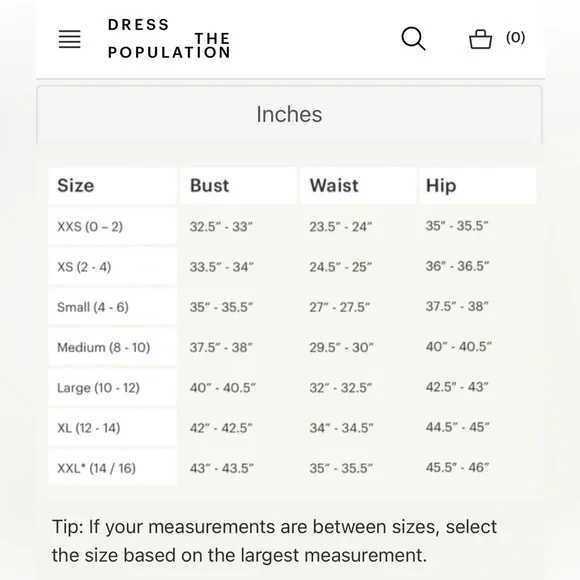The width and height of the screenshot is (580, 580).
Task: Select the Inches unit tab
Action: pyautogui.click(x=289, y=114)
